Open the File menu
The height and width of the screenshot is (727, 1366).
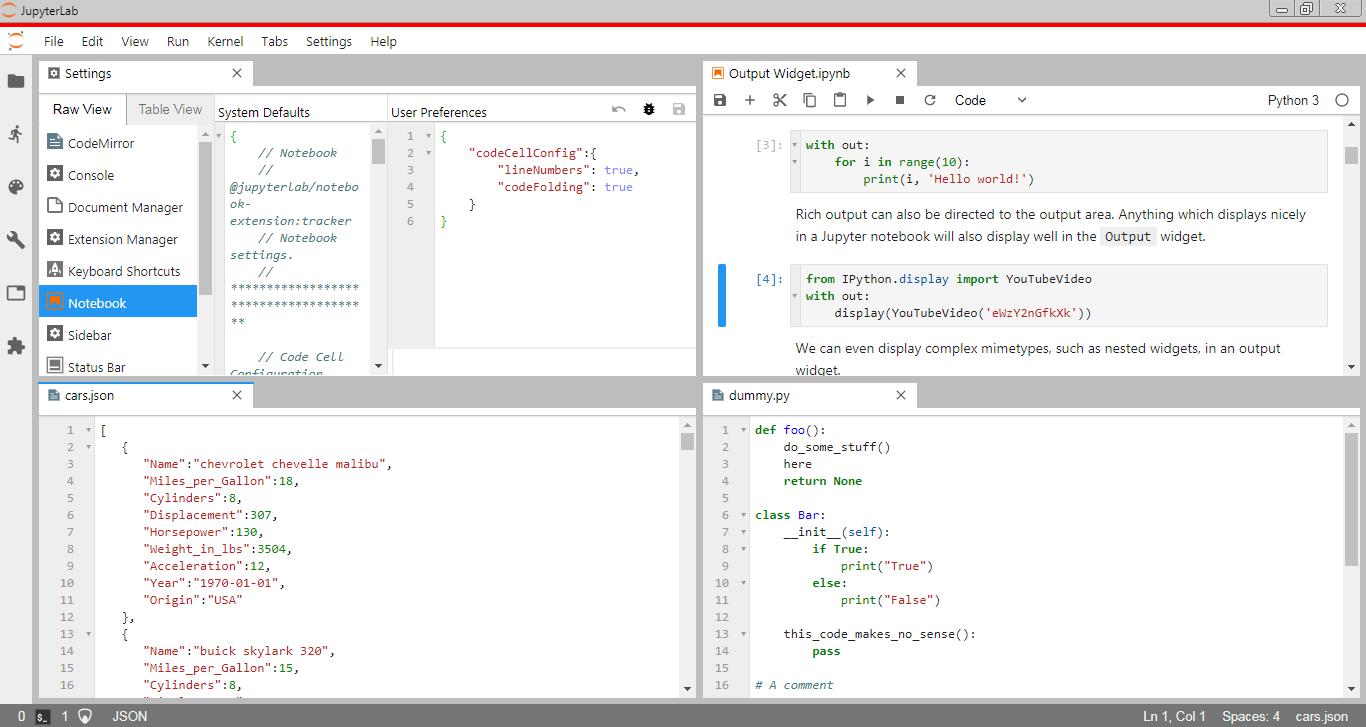pos(54,41)
